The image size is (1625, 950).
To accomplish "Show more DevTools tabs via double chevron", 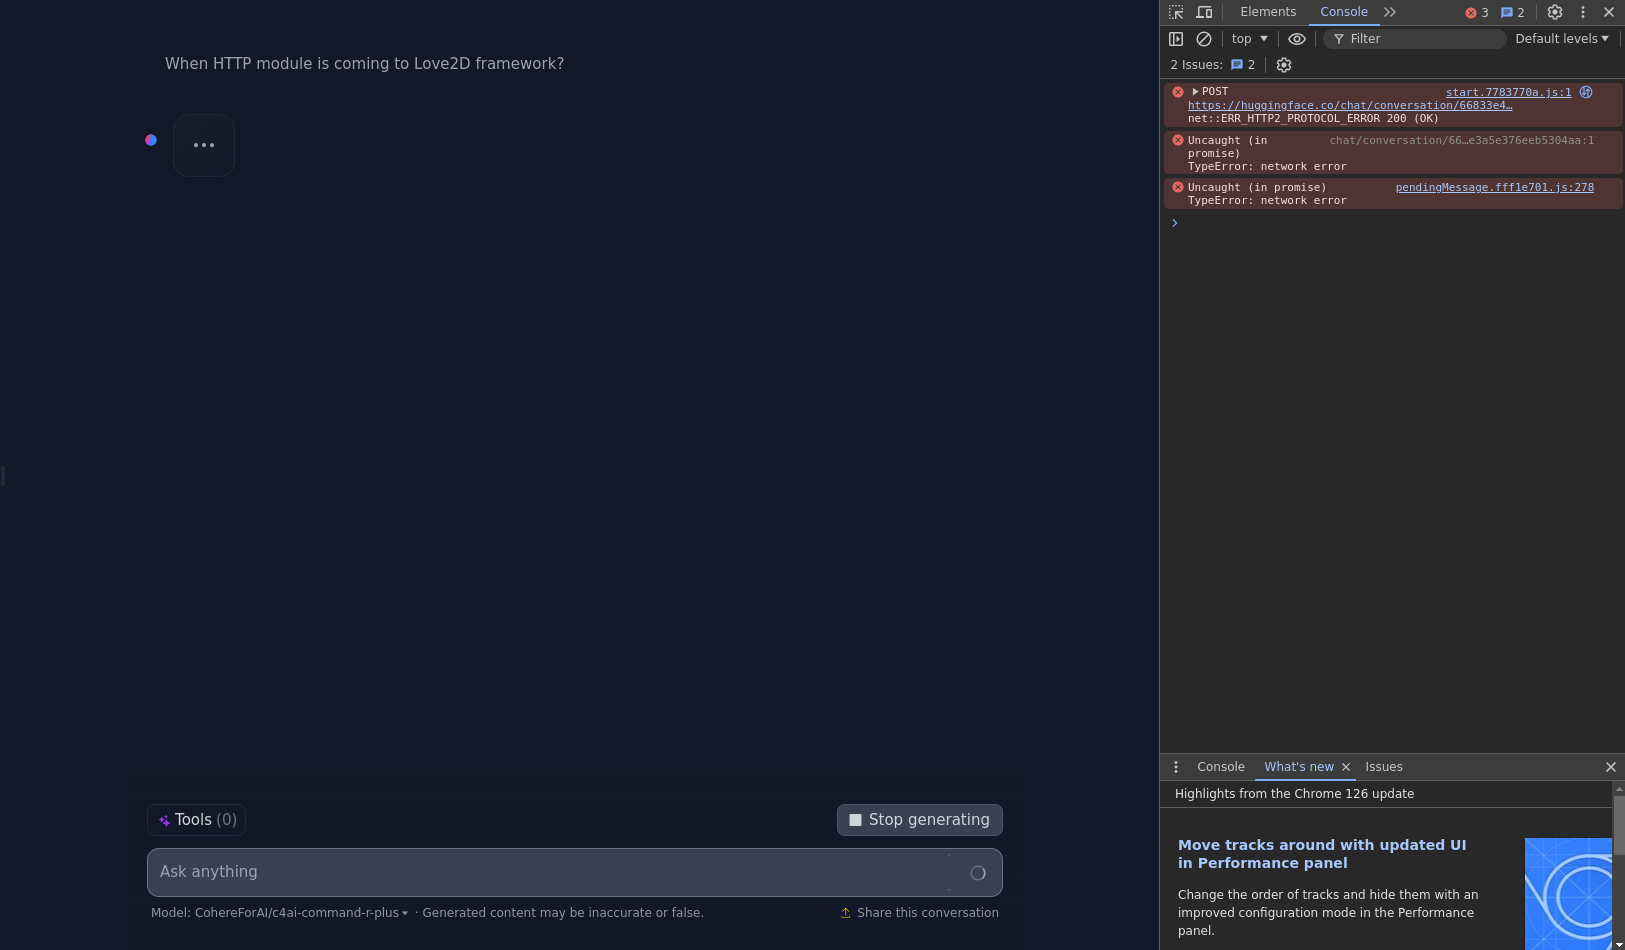I will pyautogui.click(x=1390, y=12).
